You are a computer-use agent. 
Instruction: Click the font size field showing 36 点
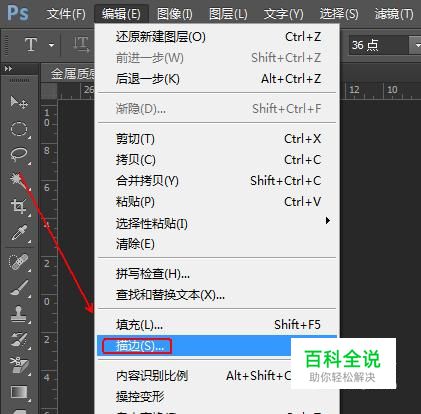click(379, 45)
